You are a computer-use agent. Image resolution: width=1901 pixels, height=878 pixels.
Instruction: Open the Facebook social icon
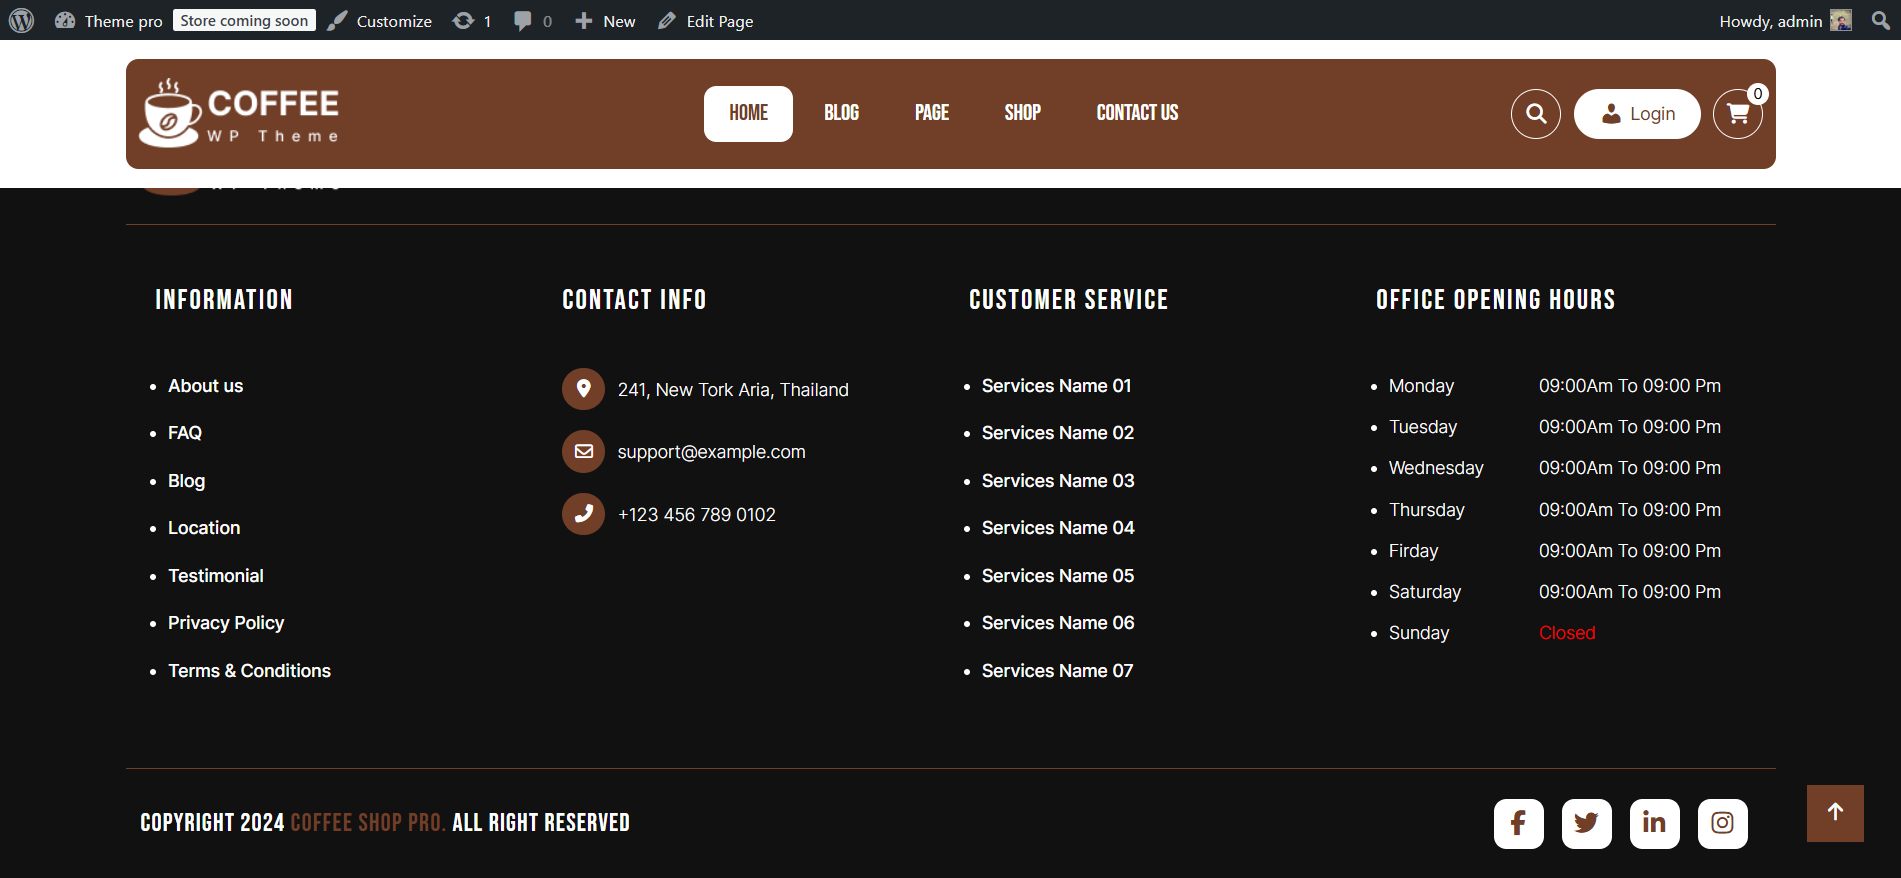[x=1518, y=823]
